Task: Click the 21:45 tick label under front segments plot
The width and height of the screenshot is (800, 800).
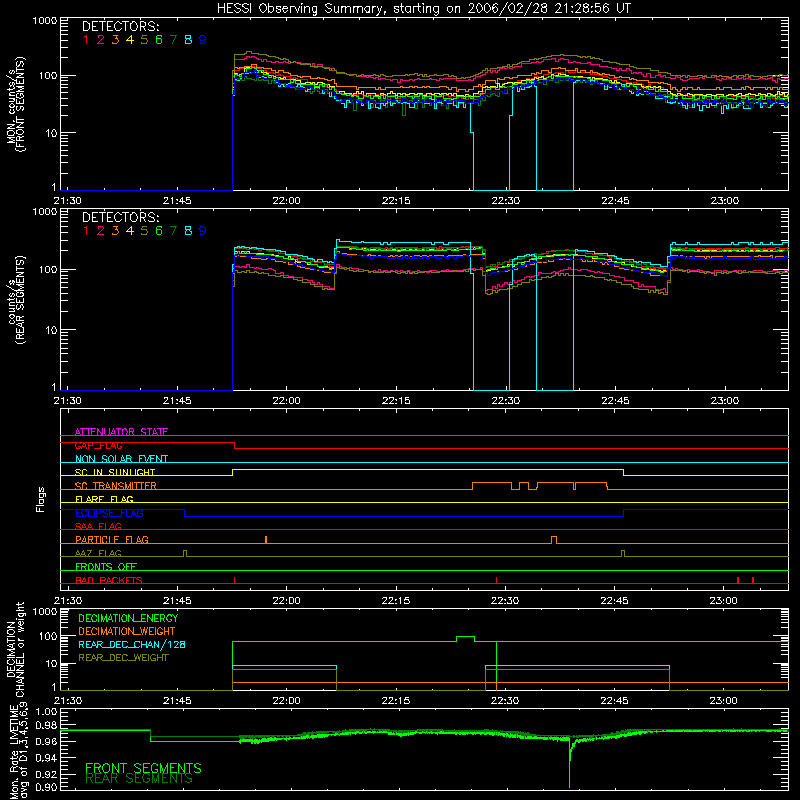Action: click(x=177, y=201)
